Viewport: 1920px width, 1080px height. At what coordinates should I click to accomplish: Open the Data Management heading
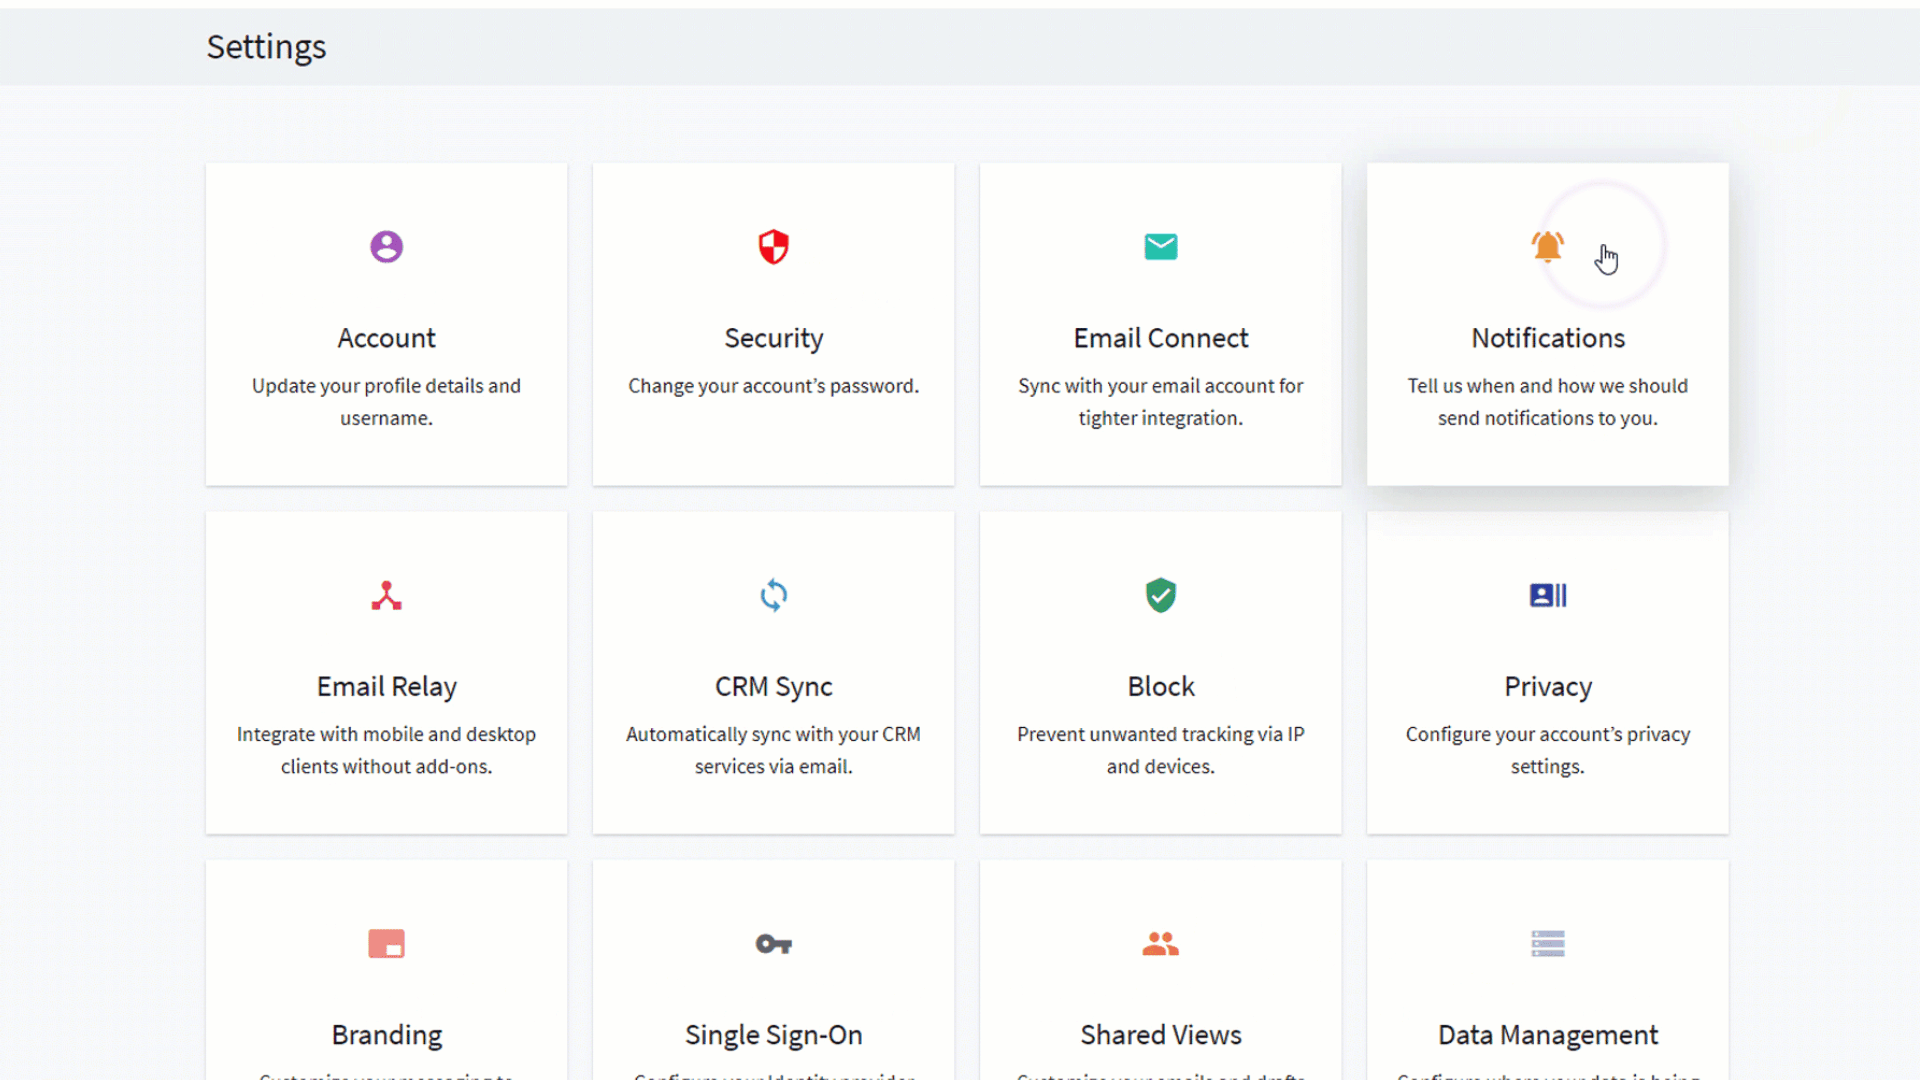[x=1547, y=1035]
